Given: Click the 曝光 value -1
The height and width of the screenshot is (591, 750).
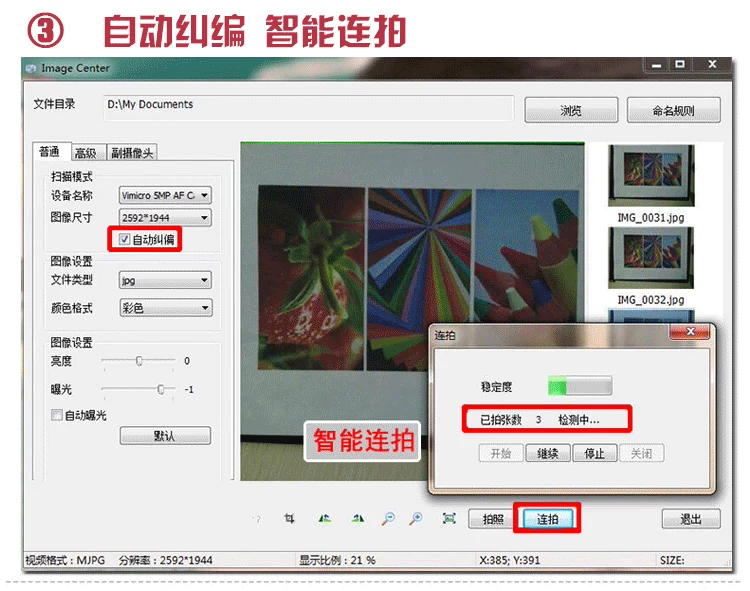Looking at the screenshot, I should 189,389.
